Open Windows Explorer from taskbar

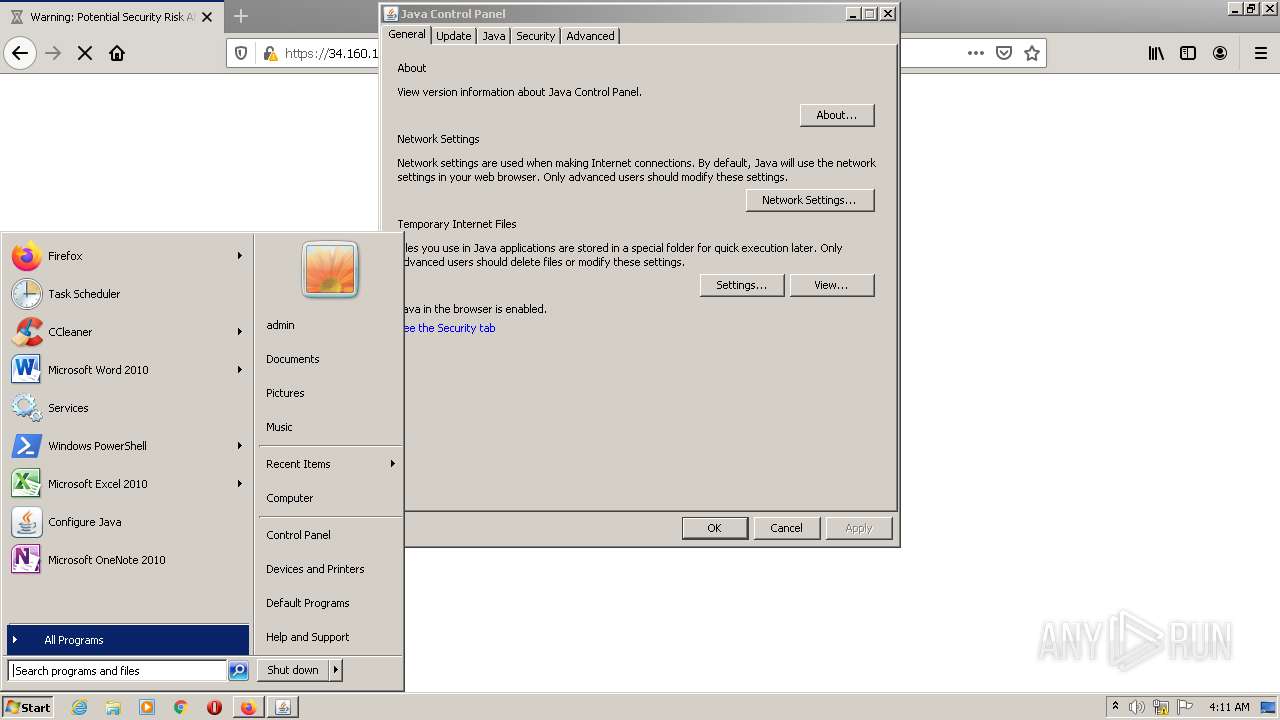pyautogui.click(x=113, y=707)
